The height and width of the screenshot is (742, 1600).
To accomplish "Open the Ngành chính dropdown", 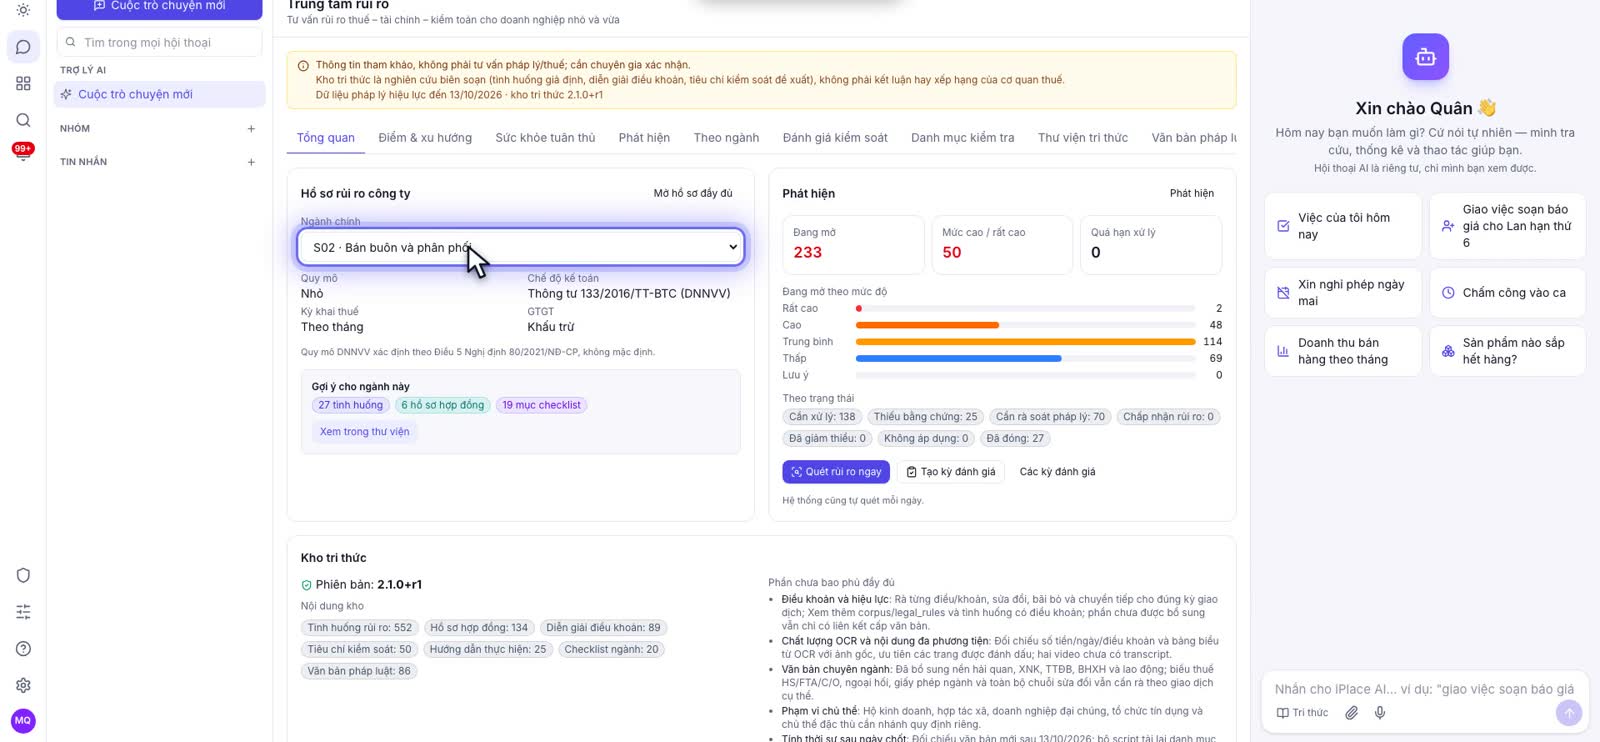I will pyautogui.click(x=521, y=247).
